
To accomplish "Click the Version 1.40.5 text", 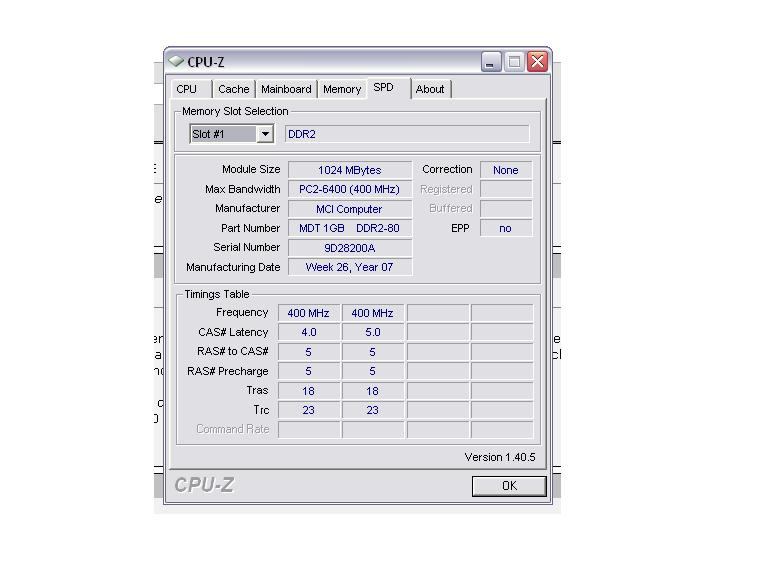I will [500, 457].
